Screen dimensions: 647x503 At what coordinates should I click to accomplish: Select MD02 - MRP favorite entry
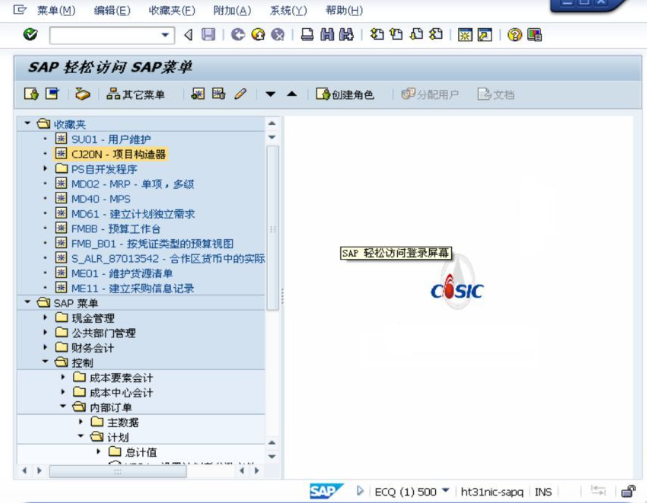click(132, 184)
